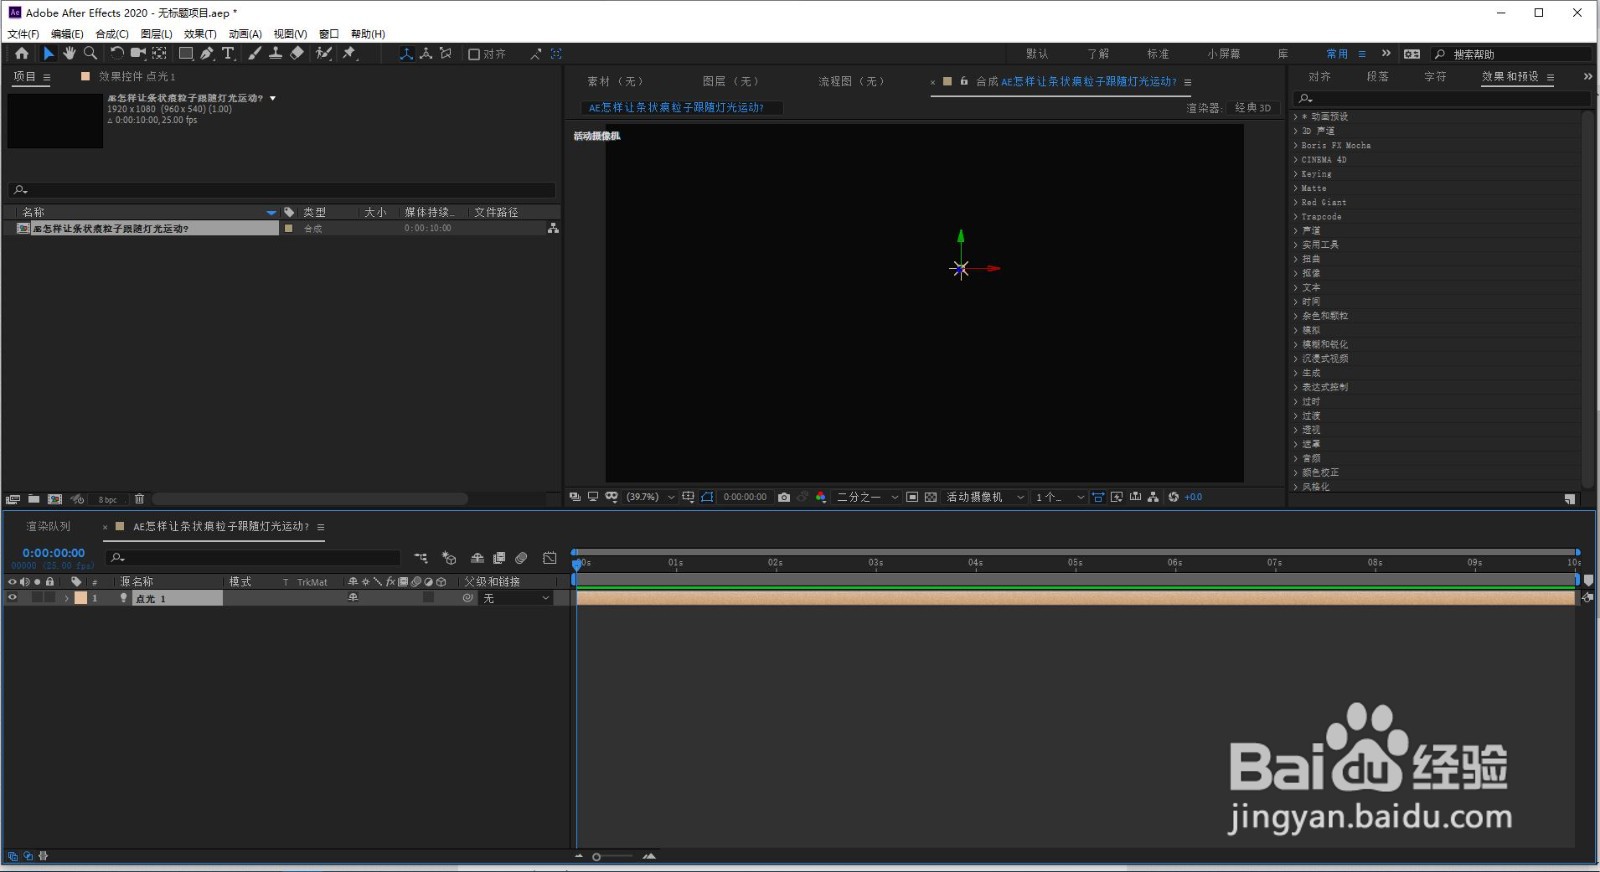Image resolution: width=1600 pixels, height=872 pixels.
Task: Switch to the 默认 workspace
Action: pyautogui.click(x=1037, y=54)
